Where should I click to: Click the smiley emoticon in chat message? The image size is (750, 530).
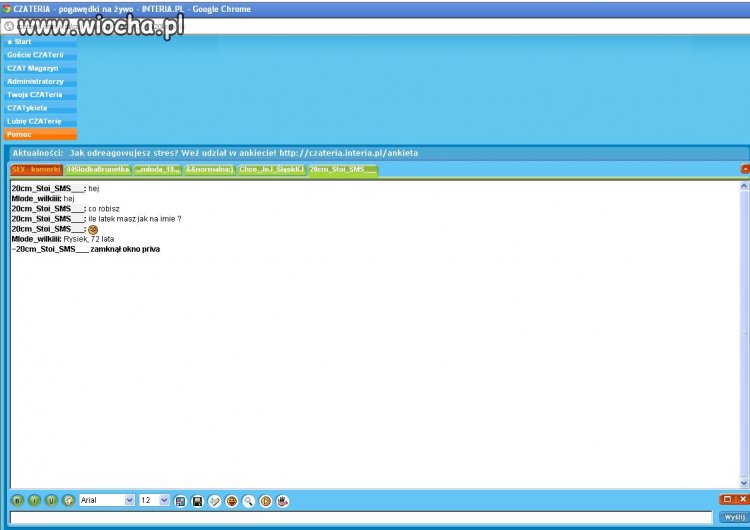[x=93, y=230]
